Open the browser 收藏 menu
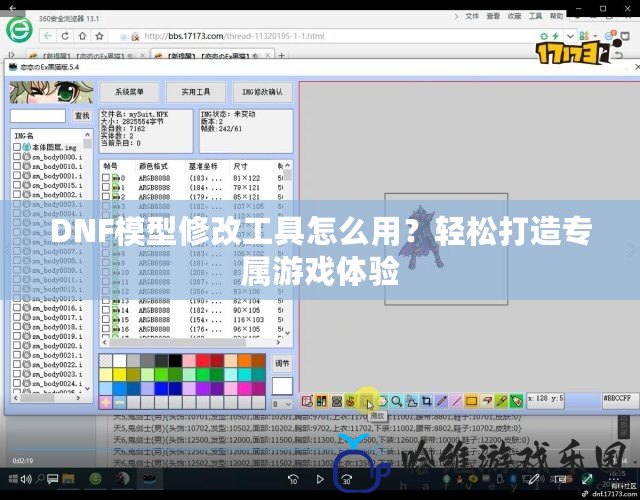Image resolution: width=640 pixels, height=500 pixels. (x=514, y=16)
